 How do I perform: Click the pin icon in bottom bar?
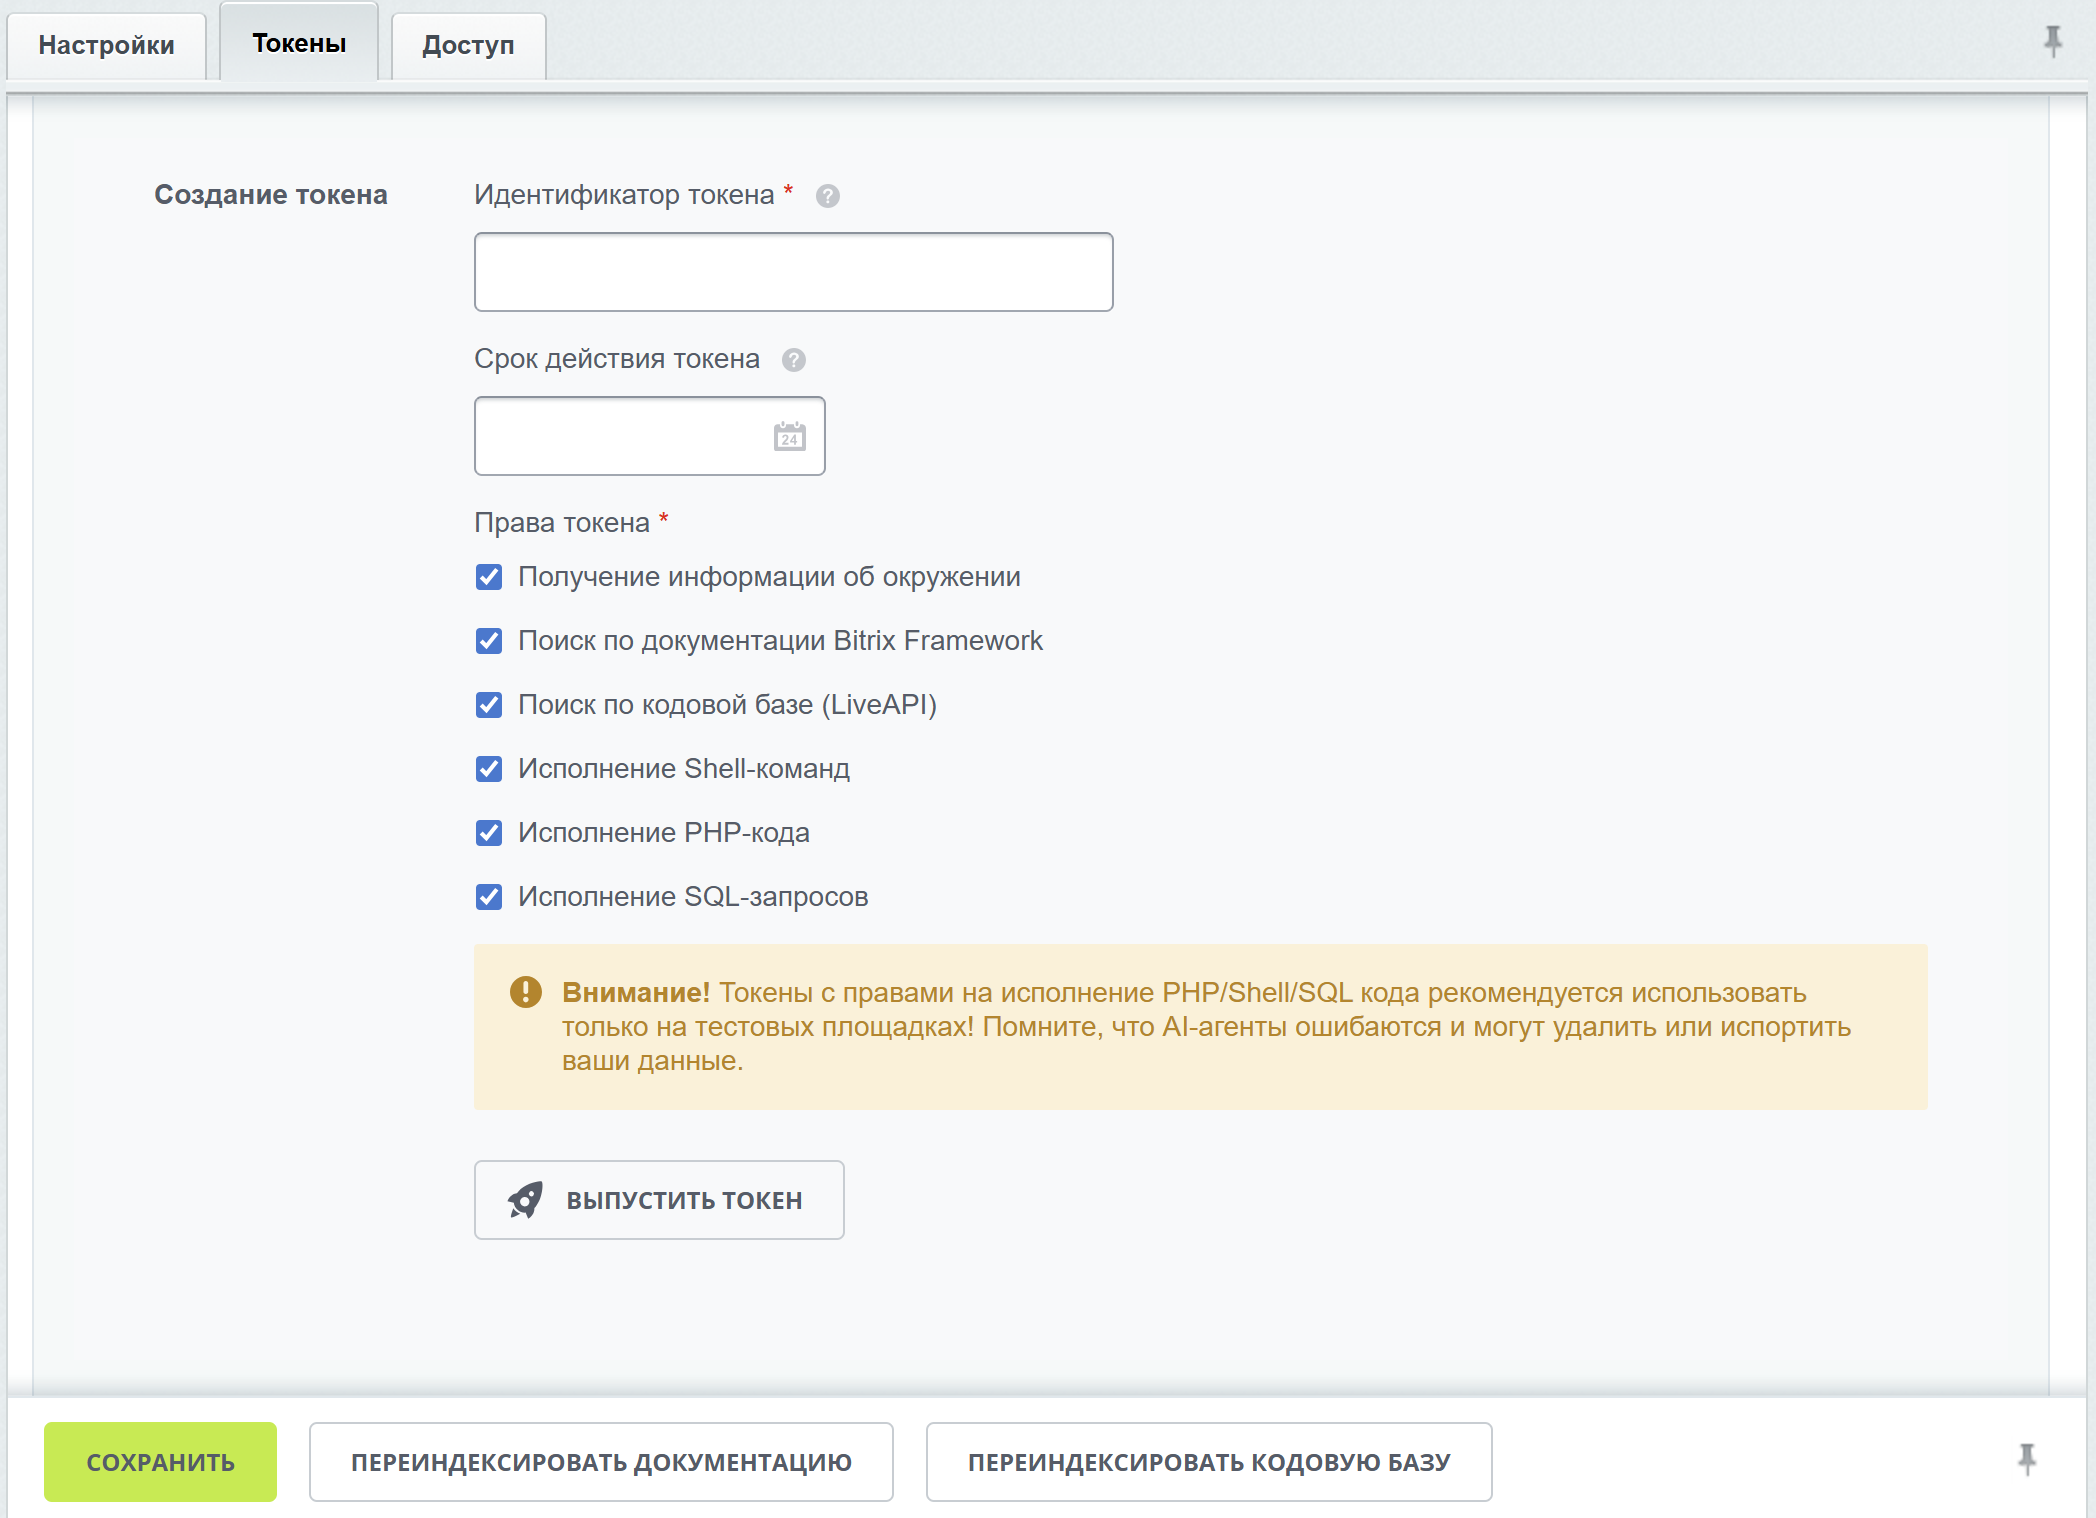pos(2026,1459)
